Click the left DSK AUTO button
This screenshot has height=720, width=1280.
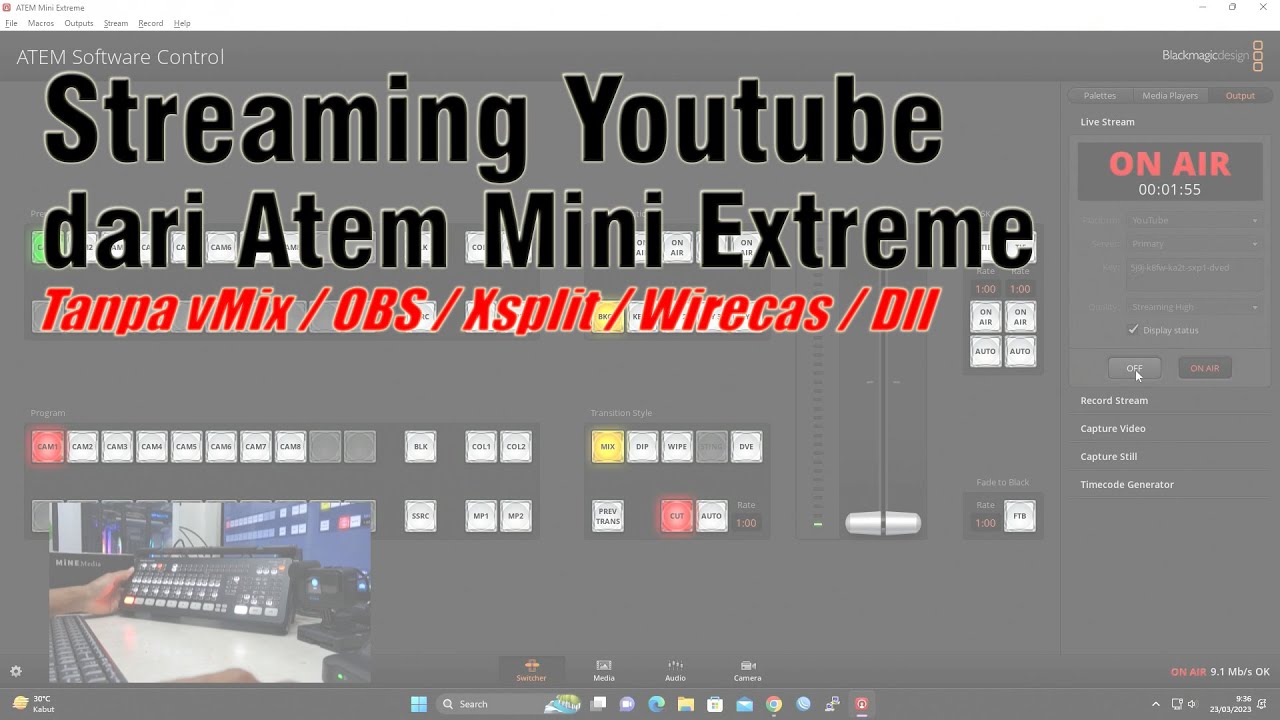[x=985, y=351]
